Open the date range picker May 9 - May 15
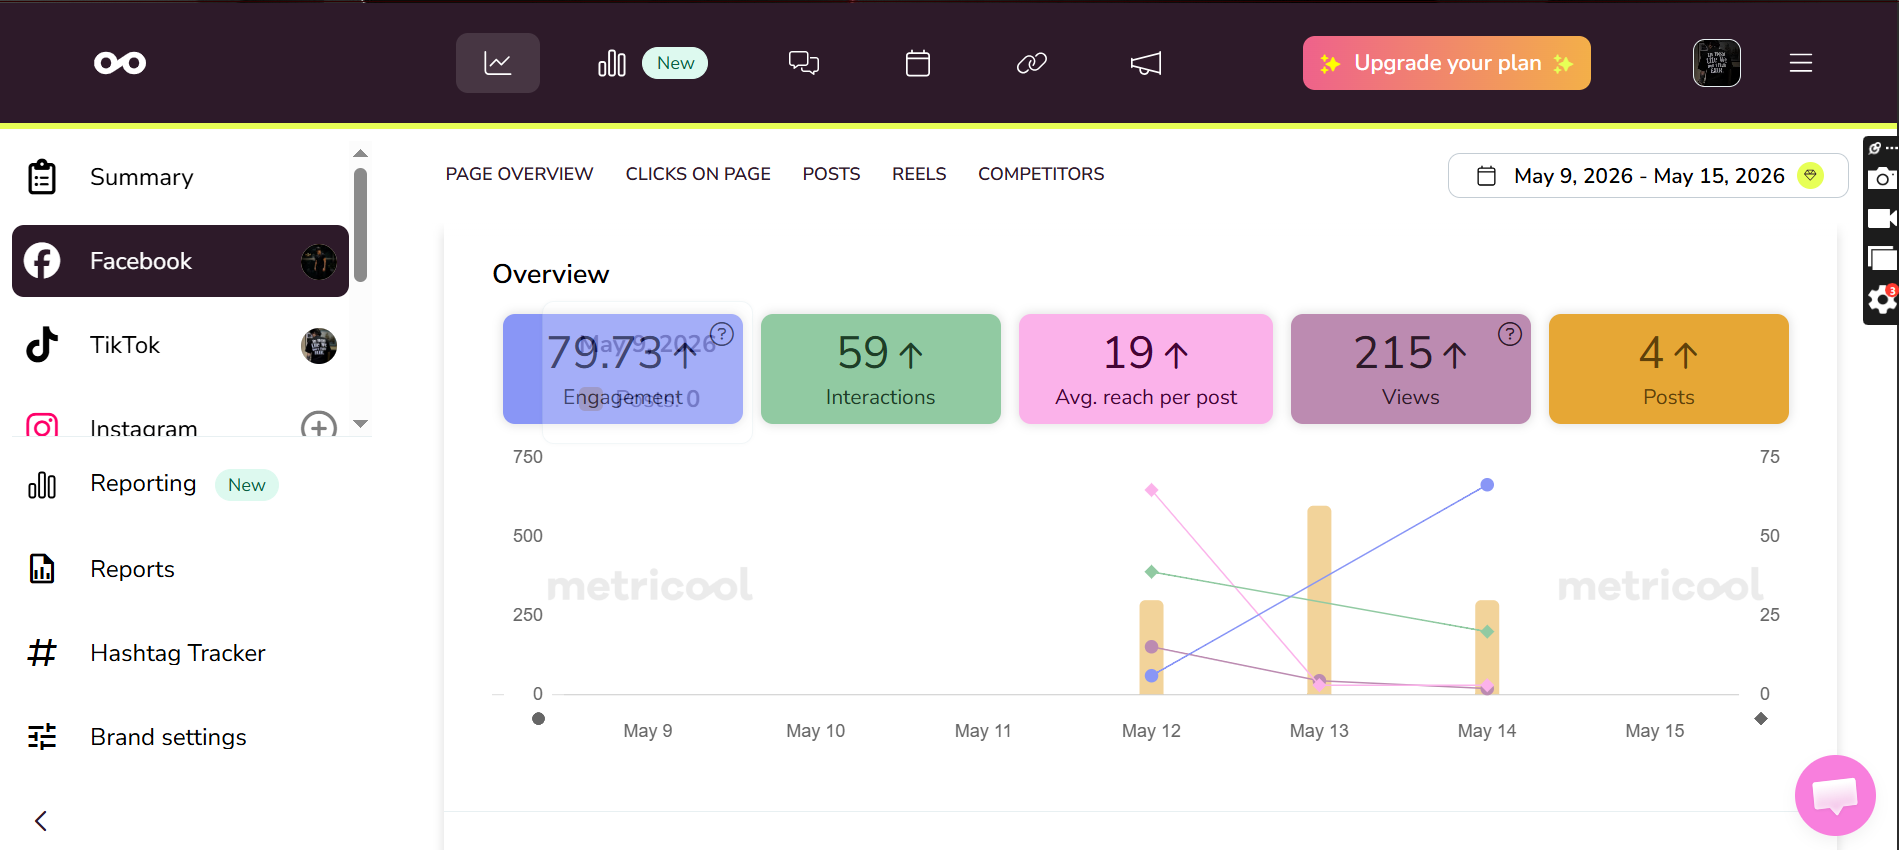 click(x=1648, y=176)
